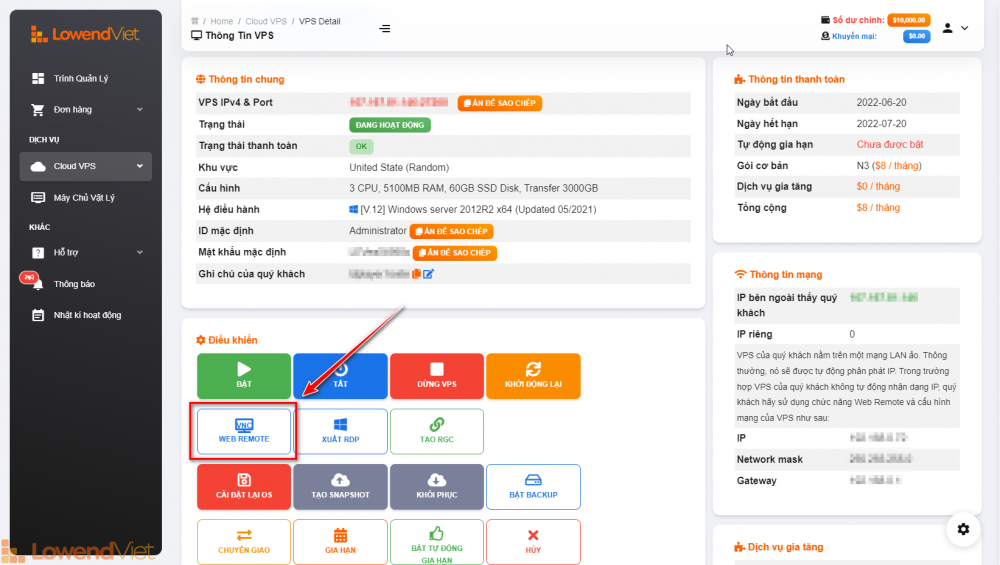Image resolution: width=1000 pixels, height=565 pixels.
Task: Open WEB REMOTE VNC console
Action: click(244, 432)
